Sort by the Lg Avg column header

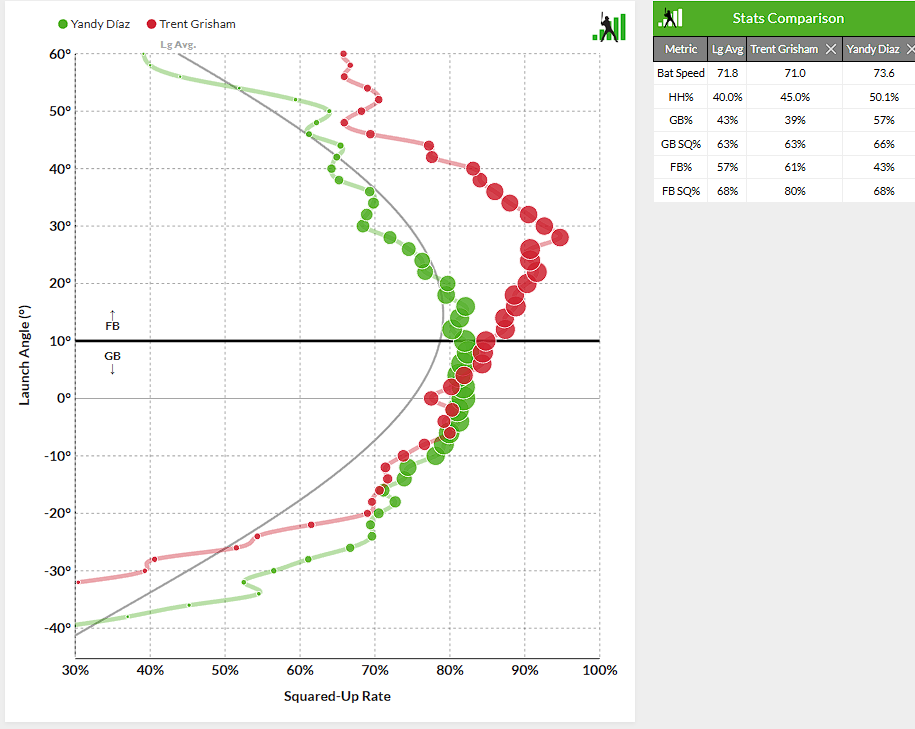coord(726,49)
